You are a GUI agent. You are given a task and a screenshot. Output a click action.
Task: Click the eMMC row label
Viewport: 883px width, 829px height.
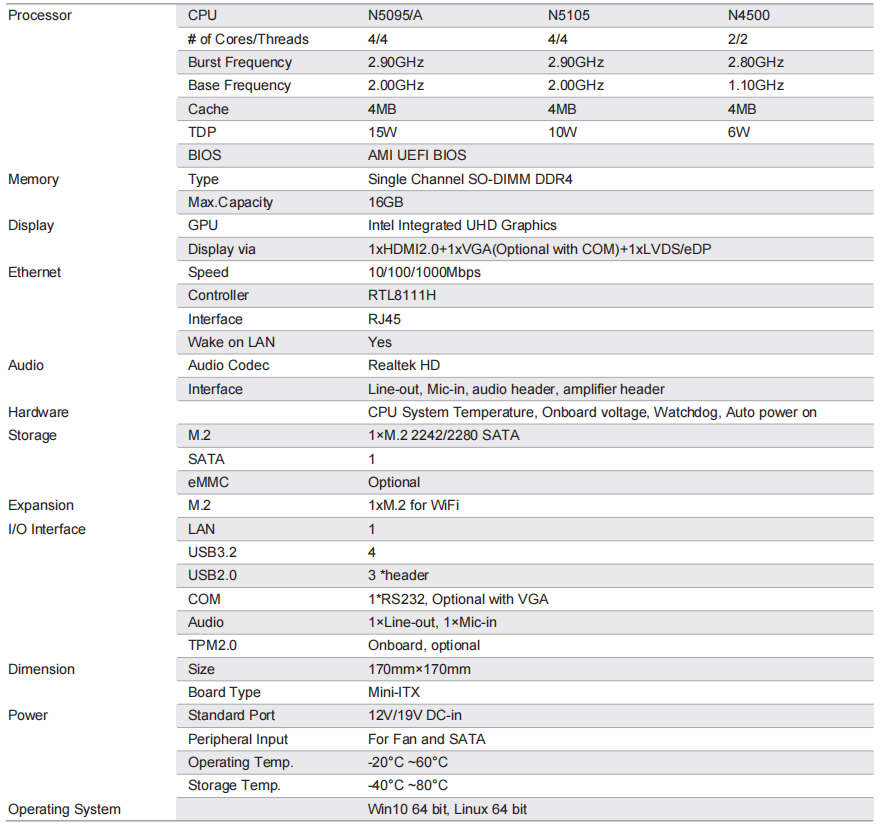click(x=211, y=482)
